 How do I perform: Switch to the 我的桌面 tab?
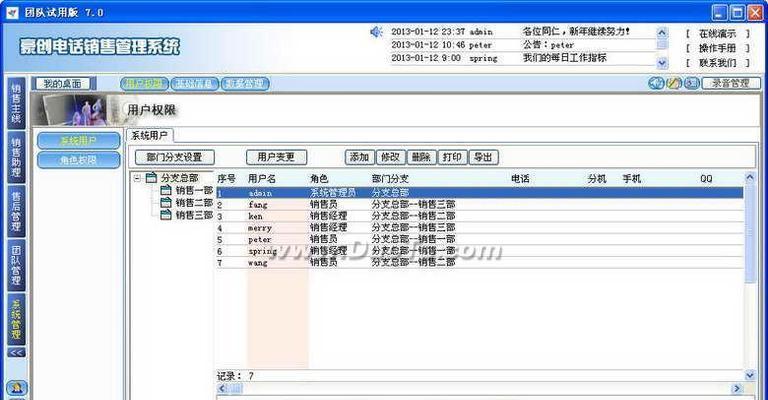pyautogui.click(x=63, y=84)
